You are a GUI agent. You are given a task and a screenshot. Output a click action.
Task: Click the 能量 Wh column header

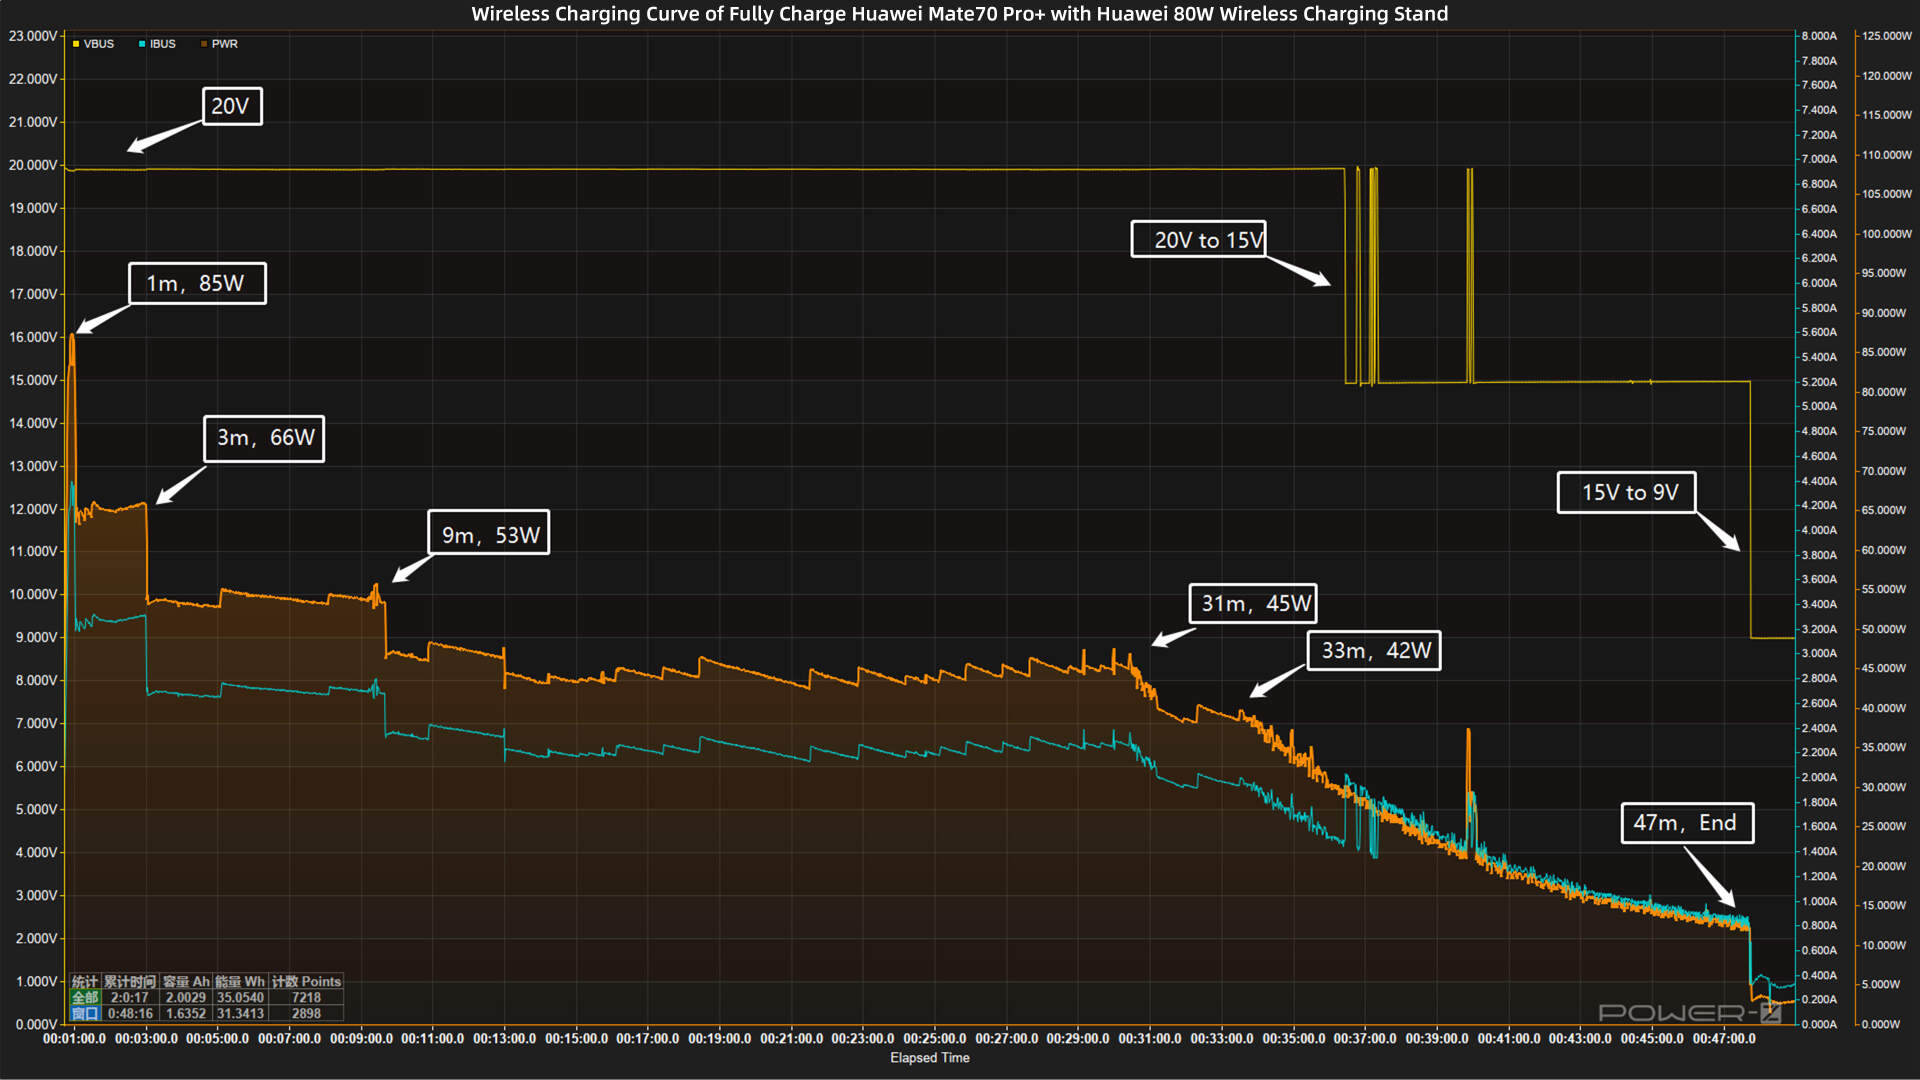coord(240,982)
